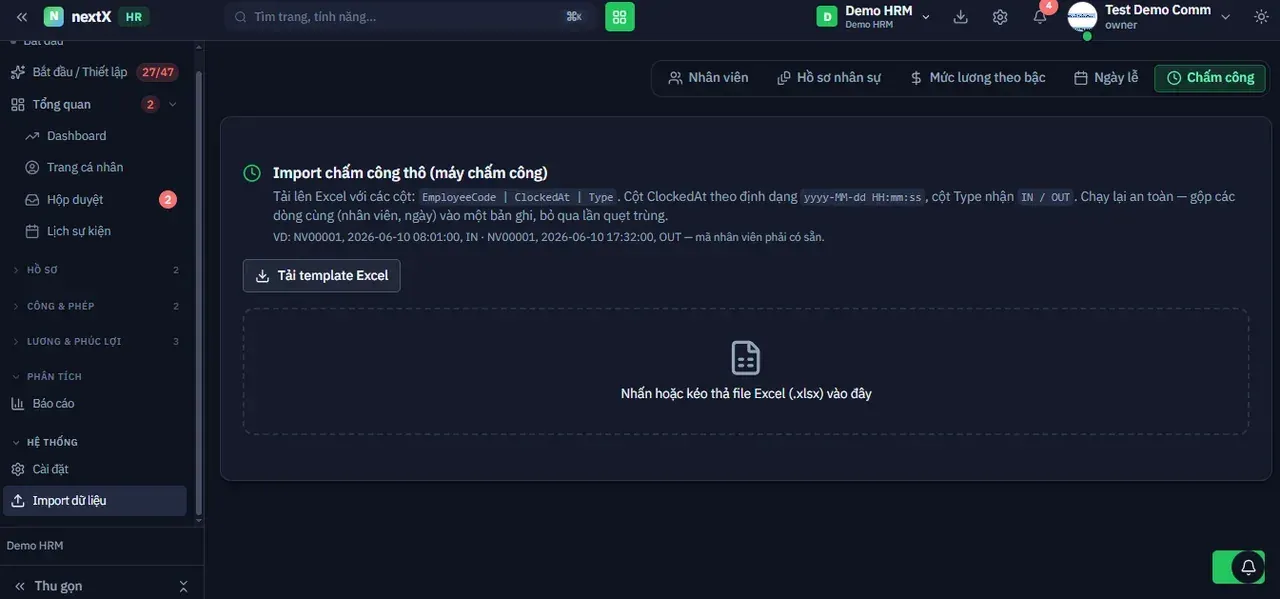
Task: Focus the Tìm trang, tính năng search field
Action: [410, 17]
